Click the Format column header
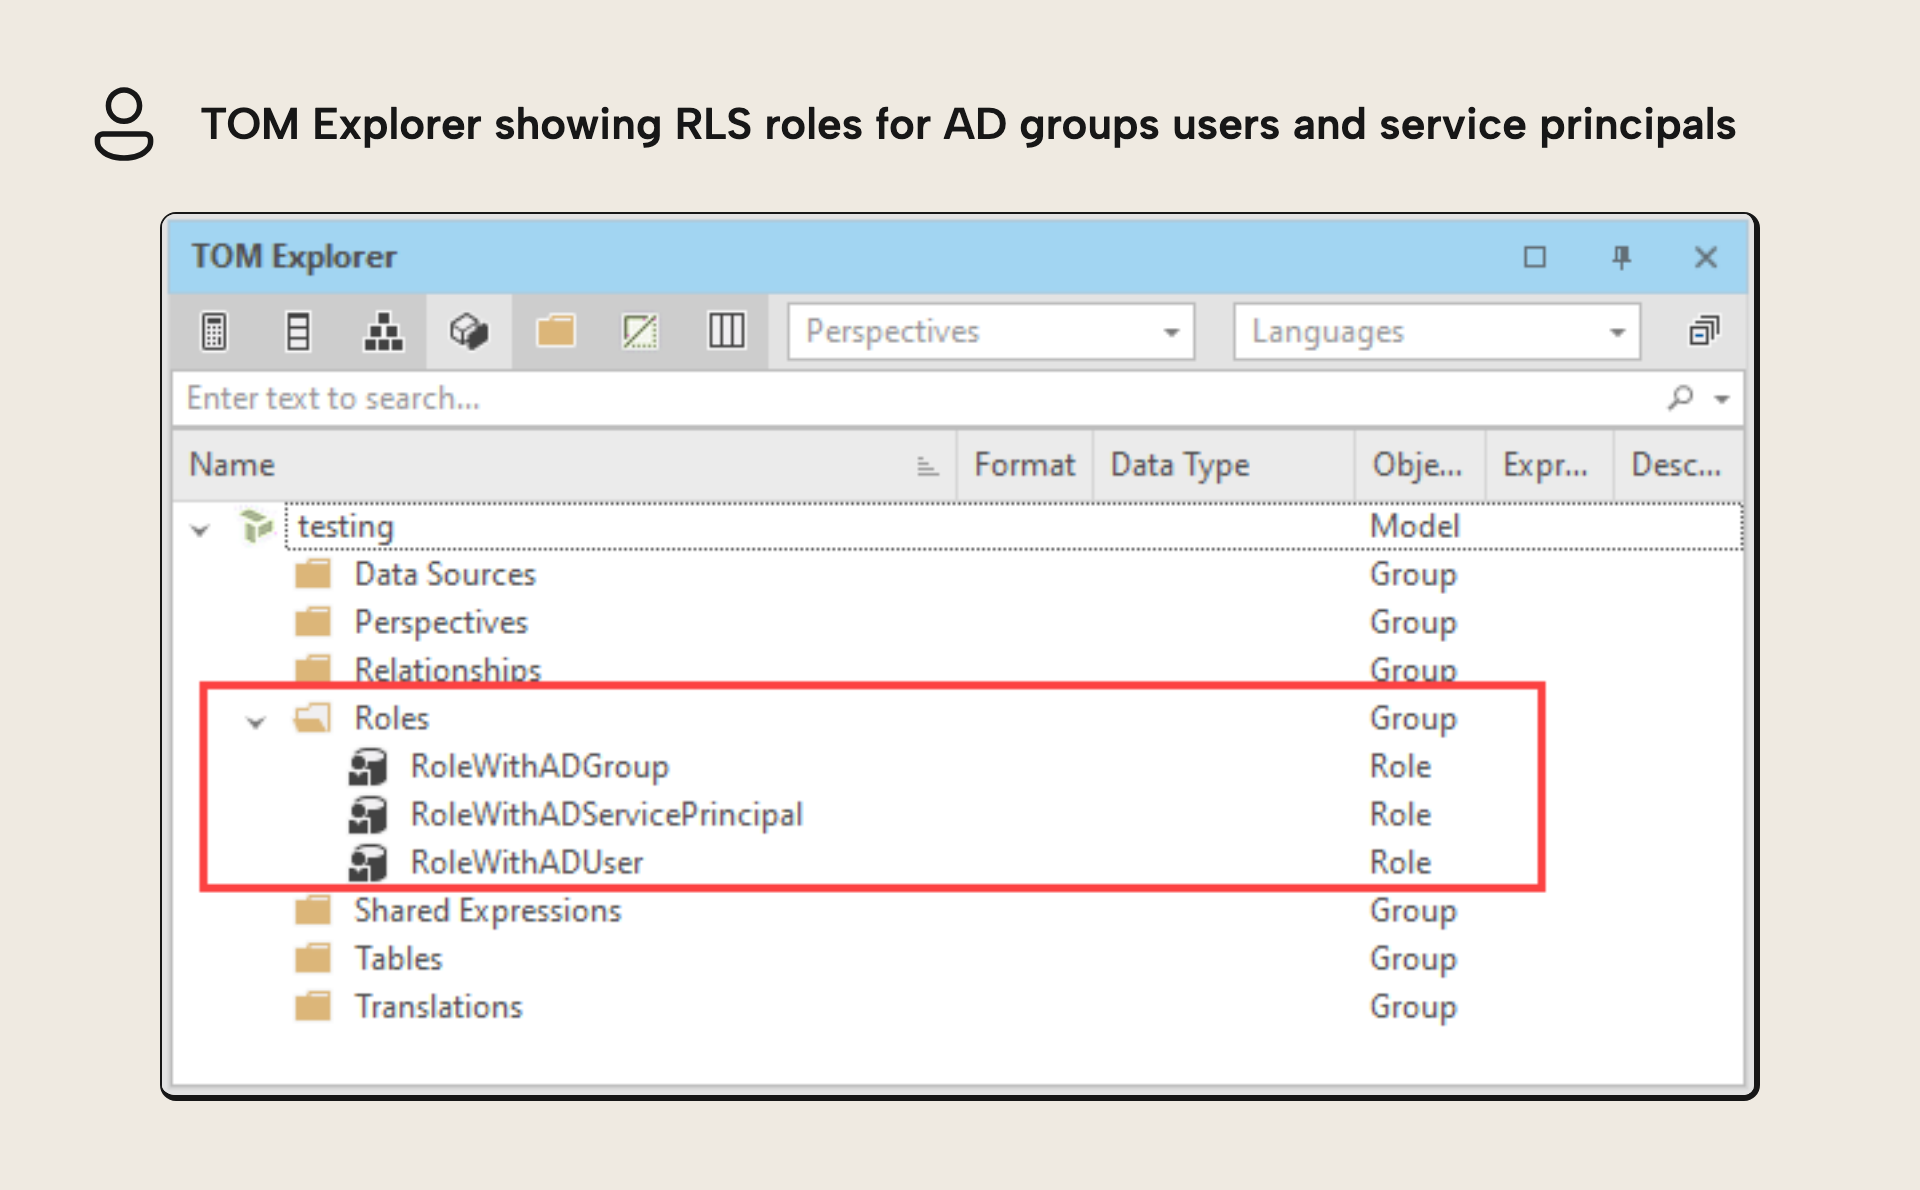This screenshot has height=1190, width=1920. pos(1025,465)
